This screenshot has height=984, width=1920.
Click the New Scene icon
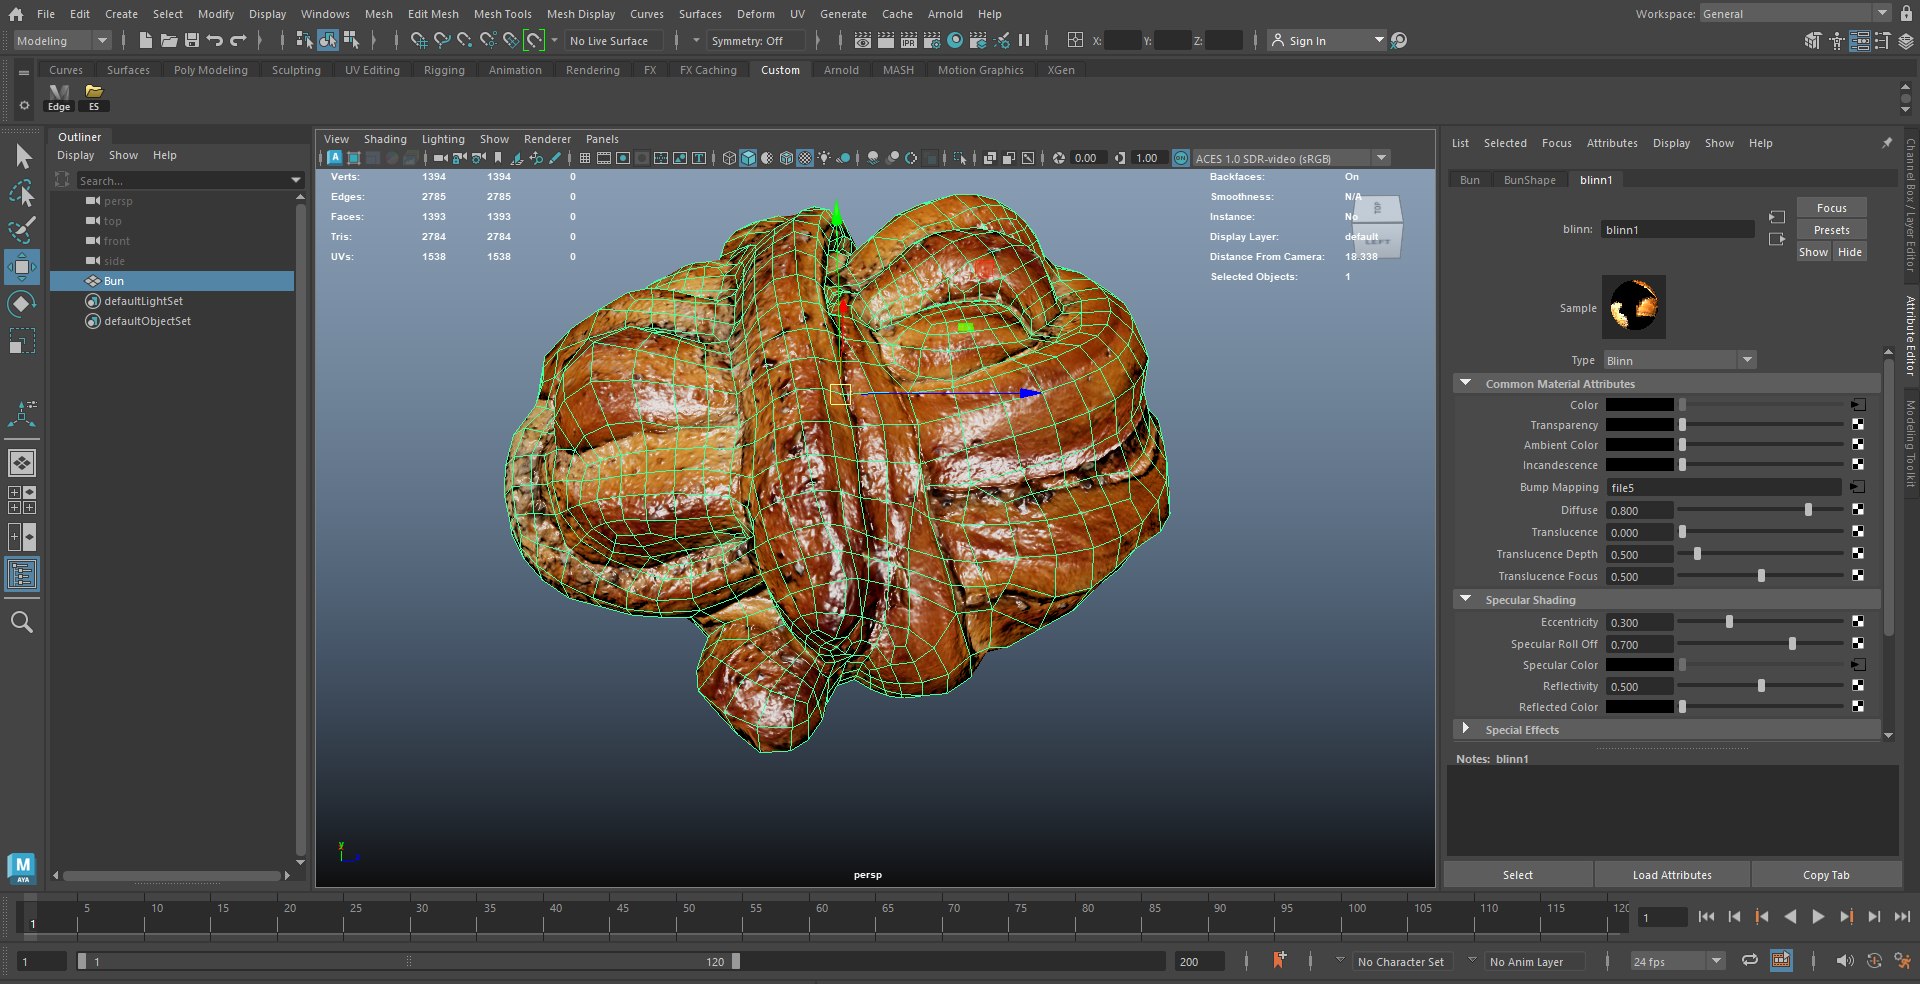coord(146,40)
